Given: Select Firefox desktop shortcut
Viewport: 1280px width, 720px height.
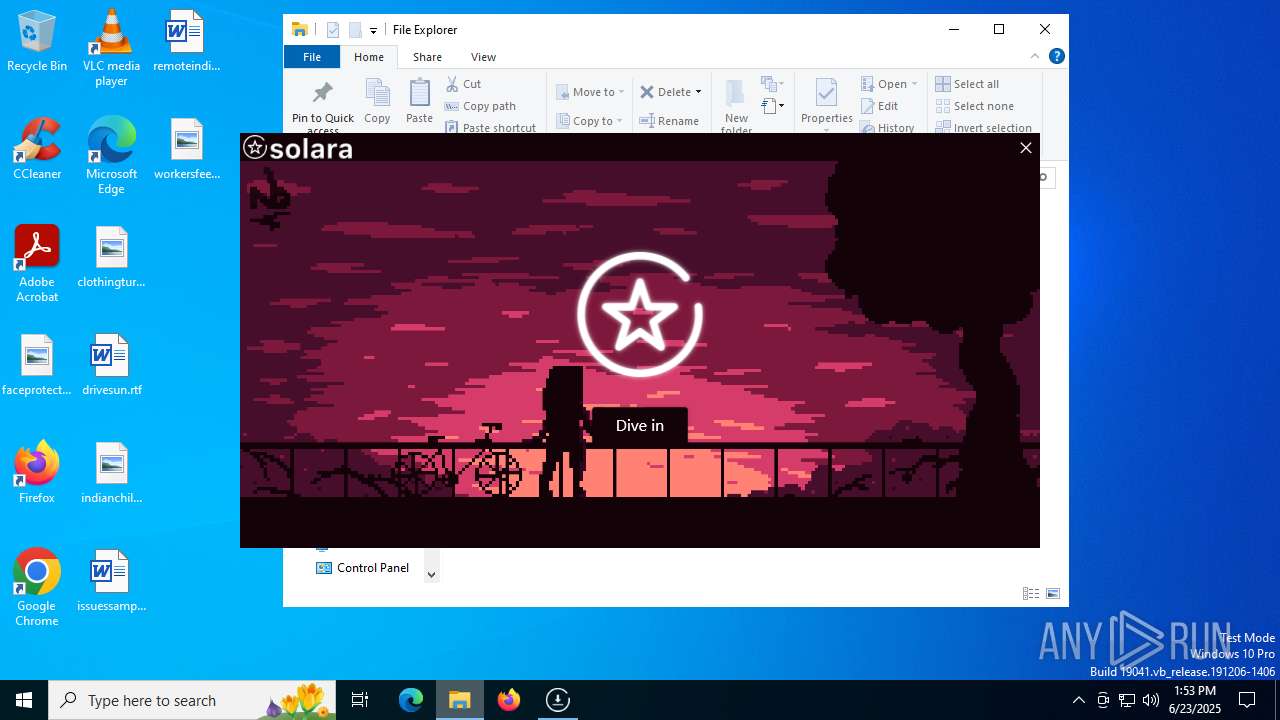Looking at the screenshot, I should coord(37,474).
